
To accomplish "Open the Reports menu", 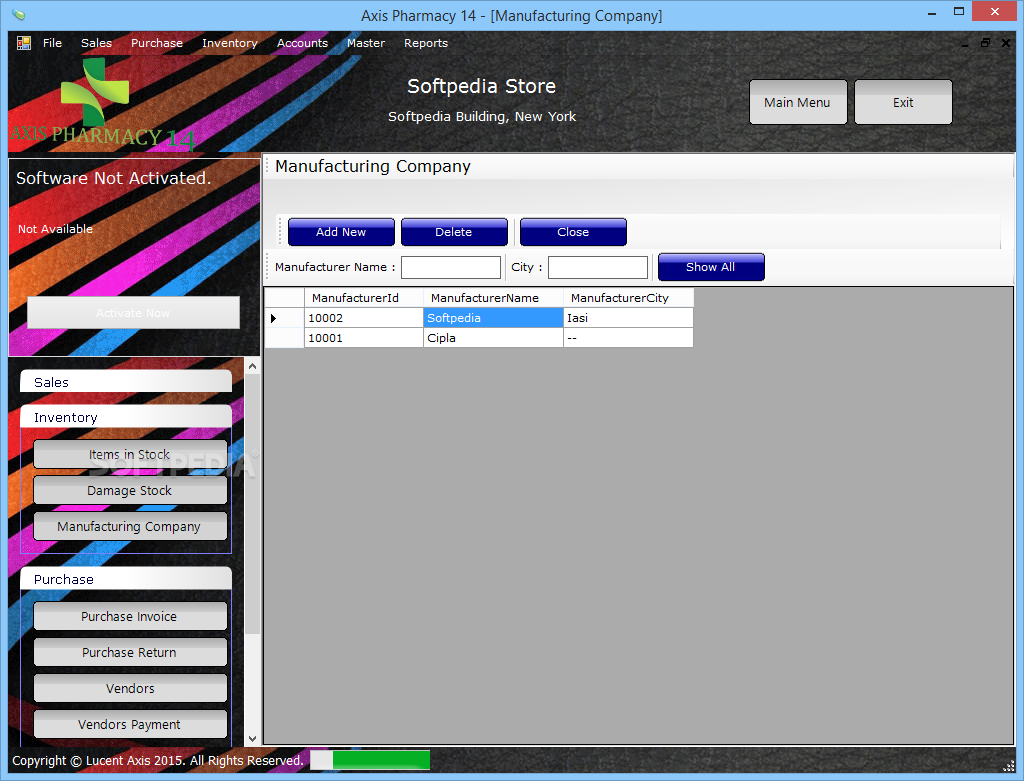I will click(426, 43).
